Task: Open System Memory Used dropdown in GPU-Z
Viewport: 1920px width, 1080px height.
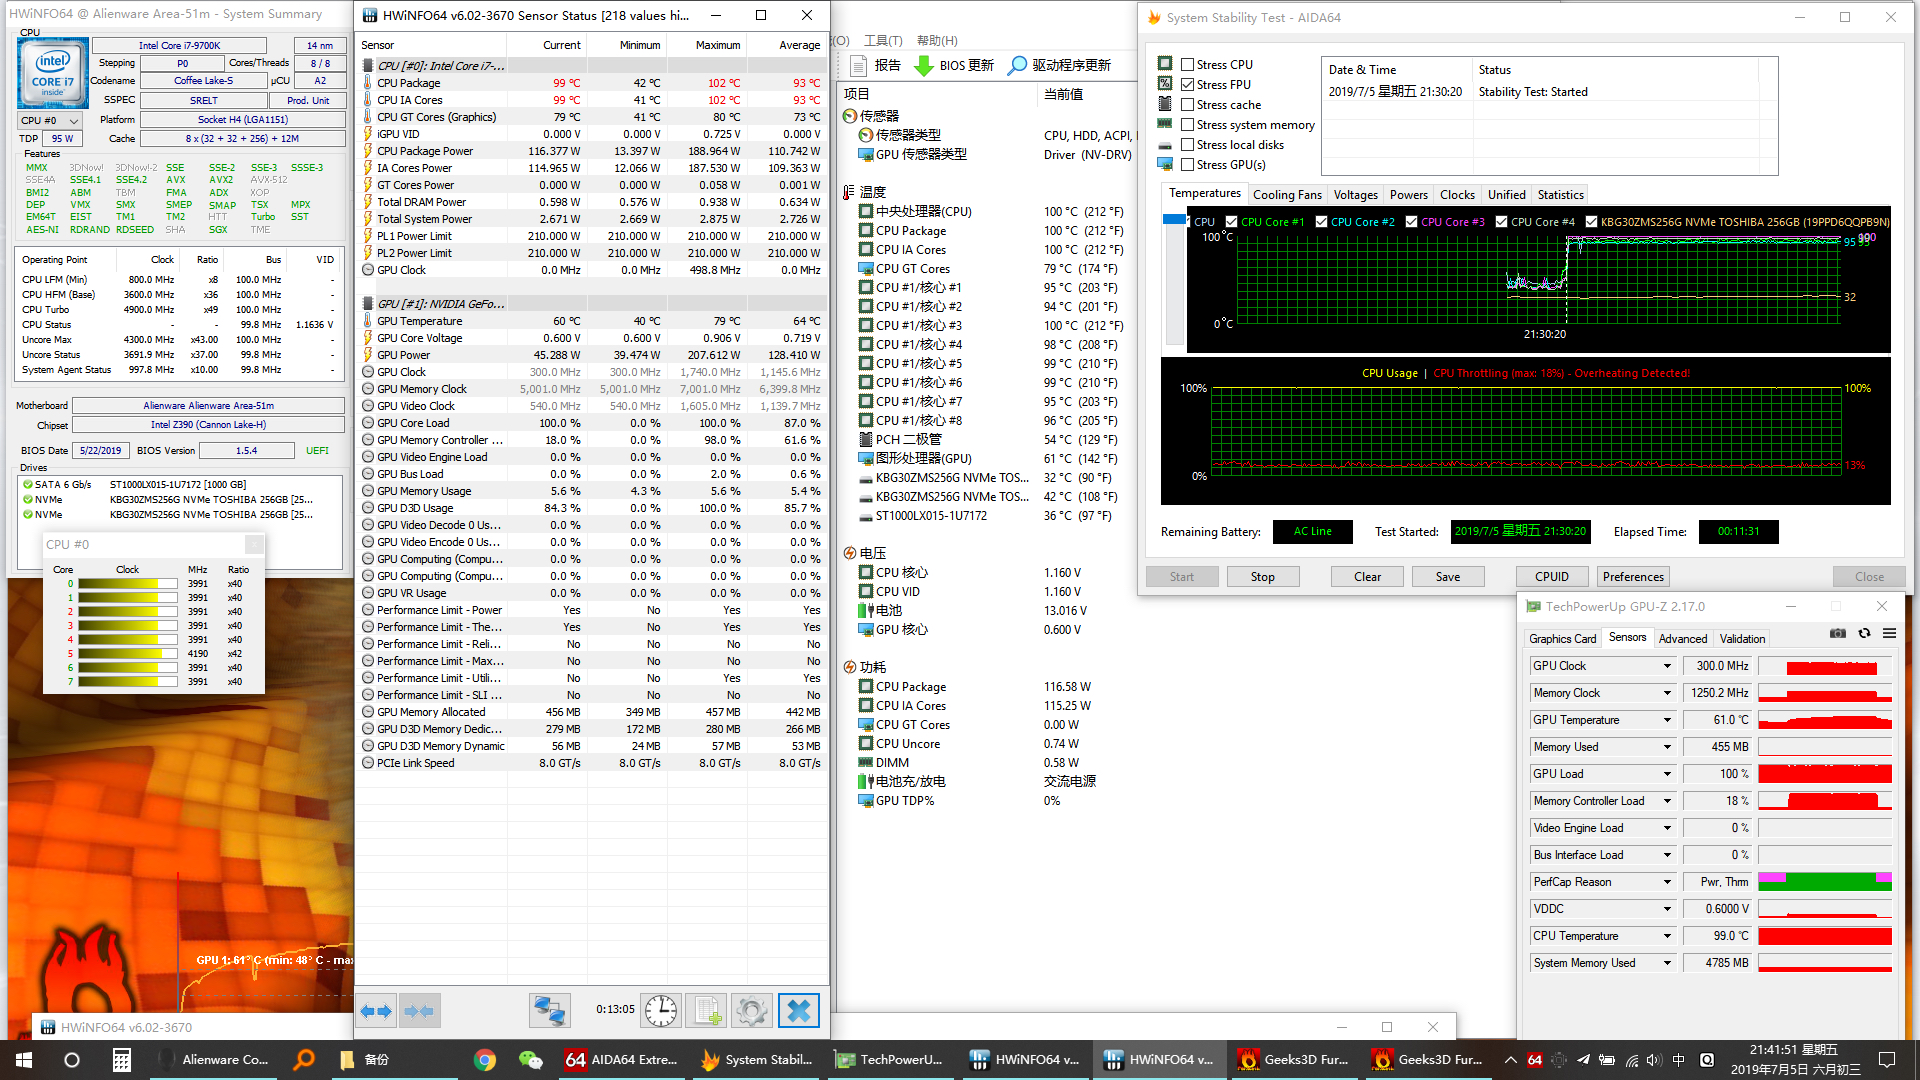Action: [1667, 963]
